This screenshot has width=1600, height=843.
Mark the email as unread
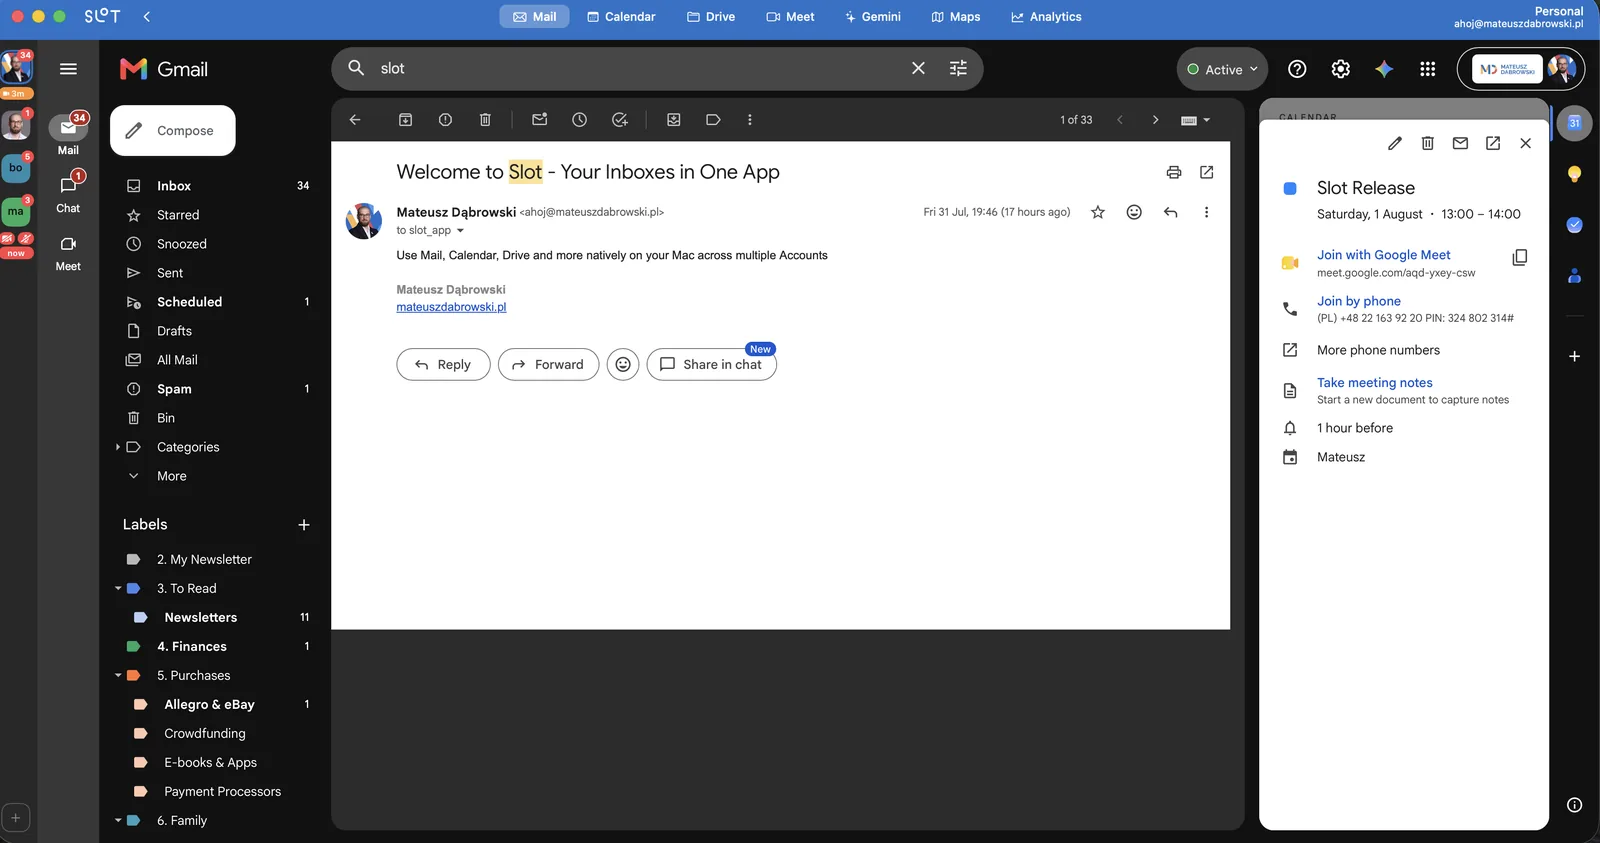coord(540,120)
